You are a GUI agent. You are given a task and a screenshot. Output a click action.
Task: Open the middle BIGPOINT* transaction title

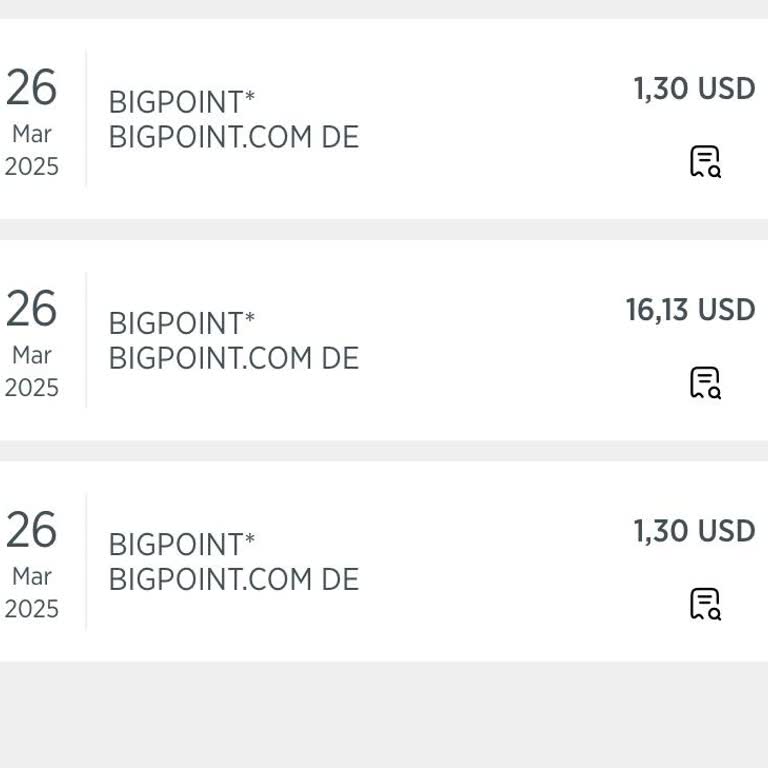click(x=182, y=323)
